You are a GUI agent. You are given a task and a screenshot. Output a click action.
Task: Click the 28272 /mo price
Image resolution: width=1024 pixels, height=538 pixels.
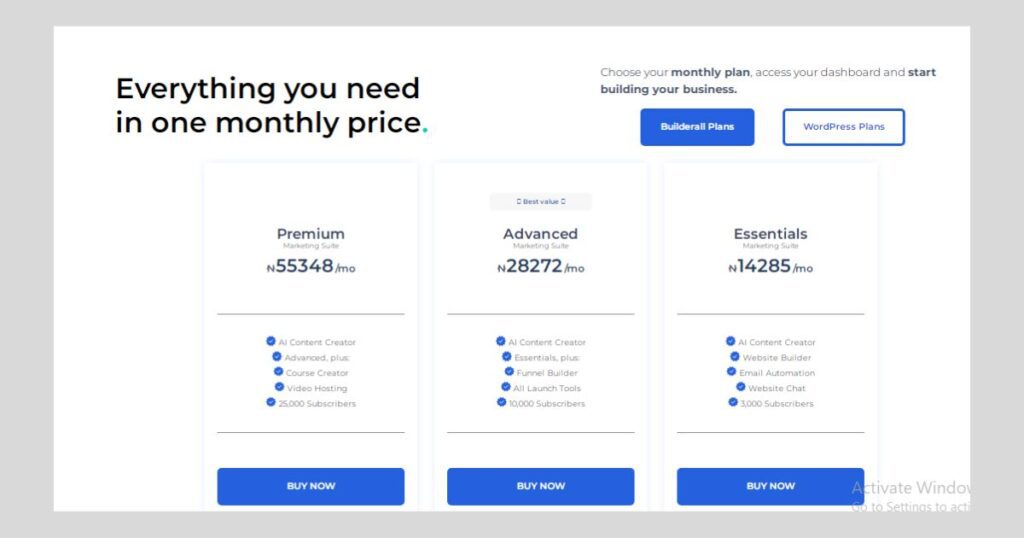pos(541,266)
